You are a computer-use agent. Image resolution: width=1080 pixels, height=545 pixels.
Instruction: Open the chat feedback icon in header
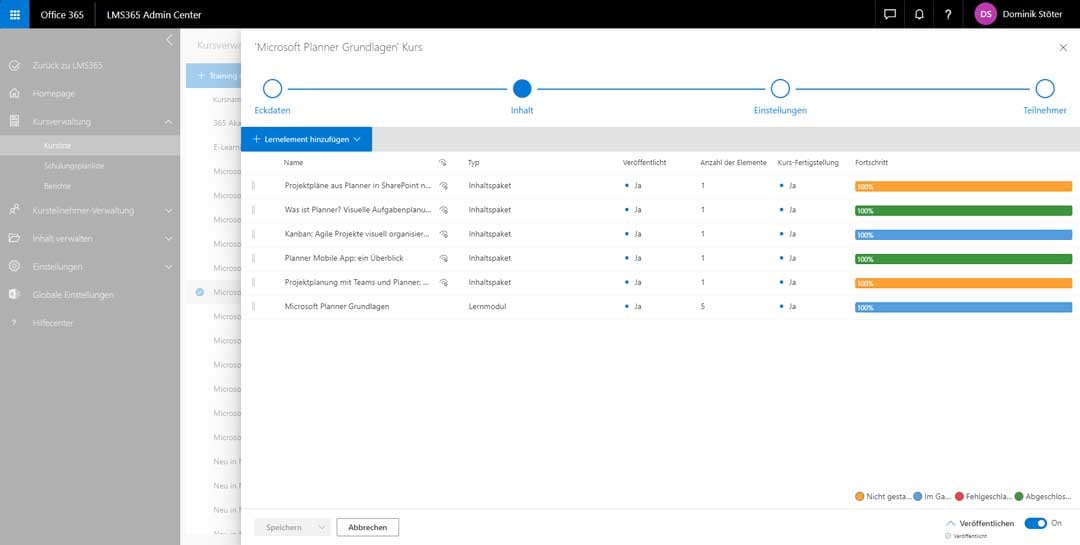[890, 14]
